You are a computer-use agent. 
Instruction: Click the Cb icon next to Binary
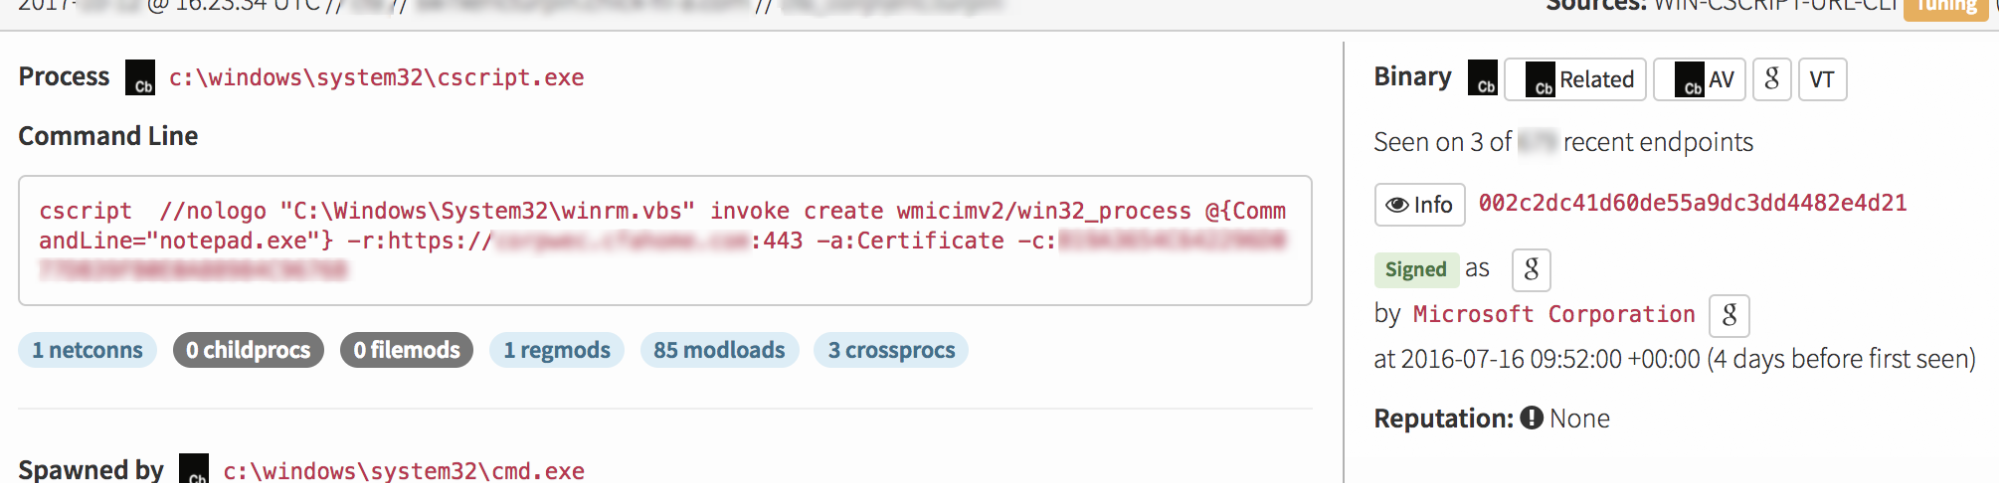pyautogui.click(x=1482, y=78)
